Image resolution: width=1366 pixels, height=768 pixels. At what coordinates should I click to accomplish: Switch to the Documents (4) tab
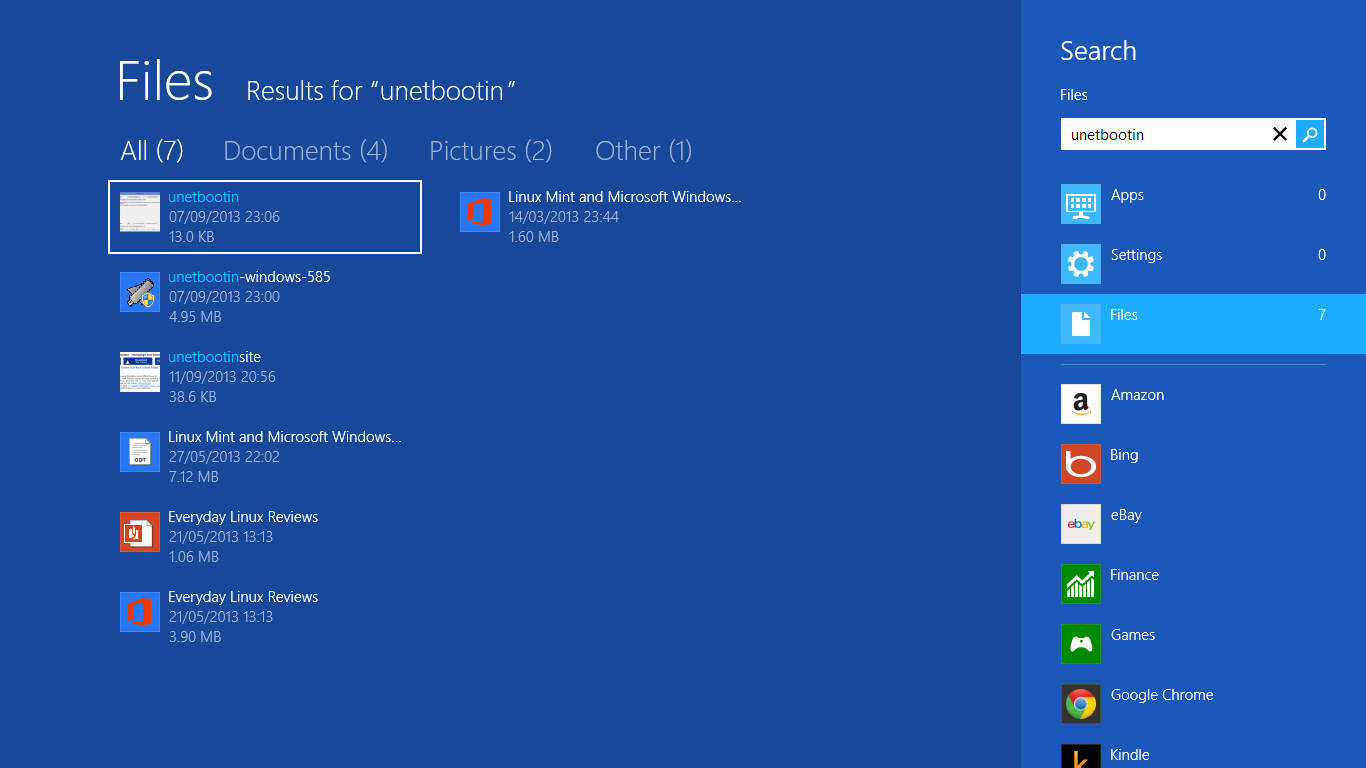click(x=305, y=151)
